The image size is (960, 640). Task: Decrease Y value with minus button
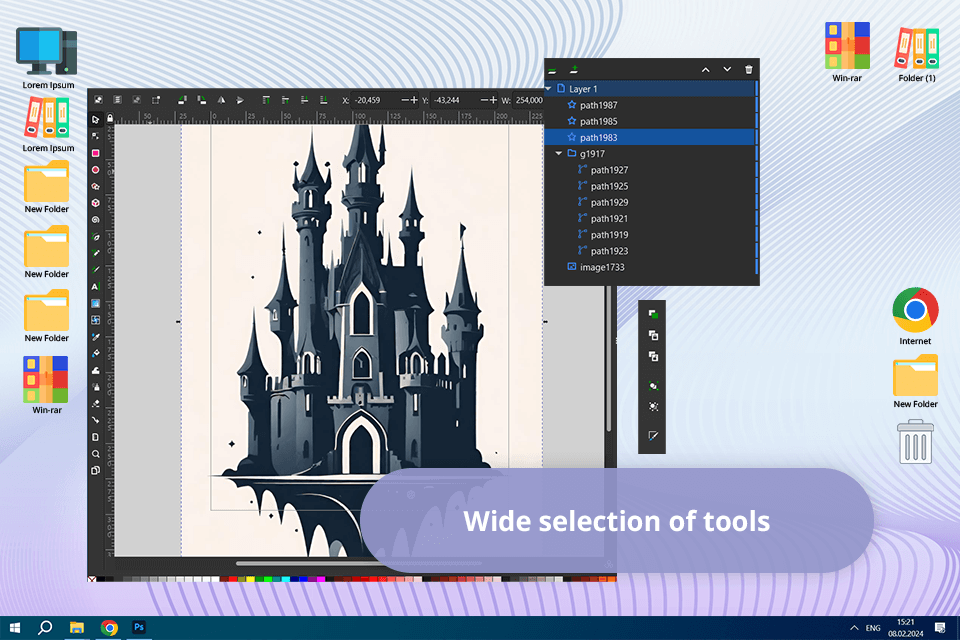[484, 100]
